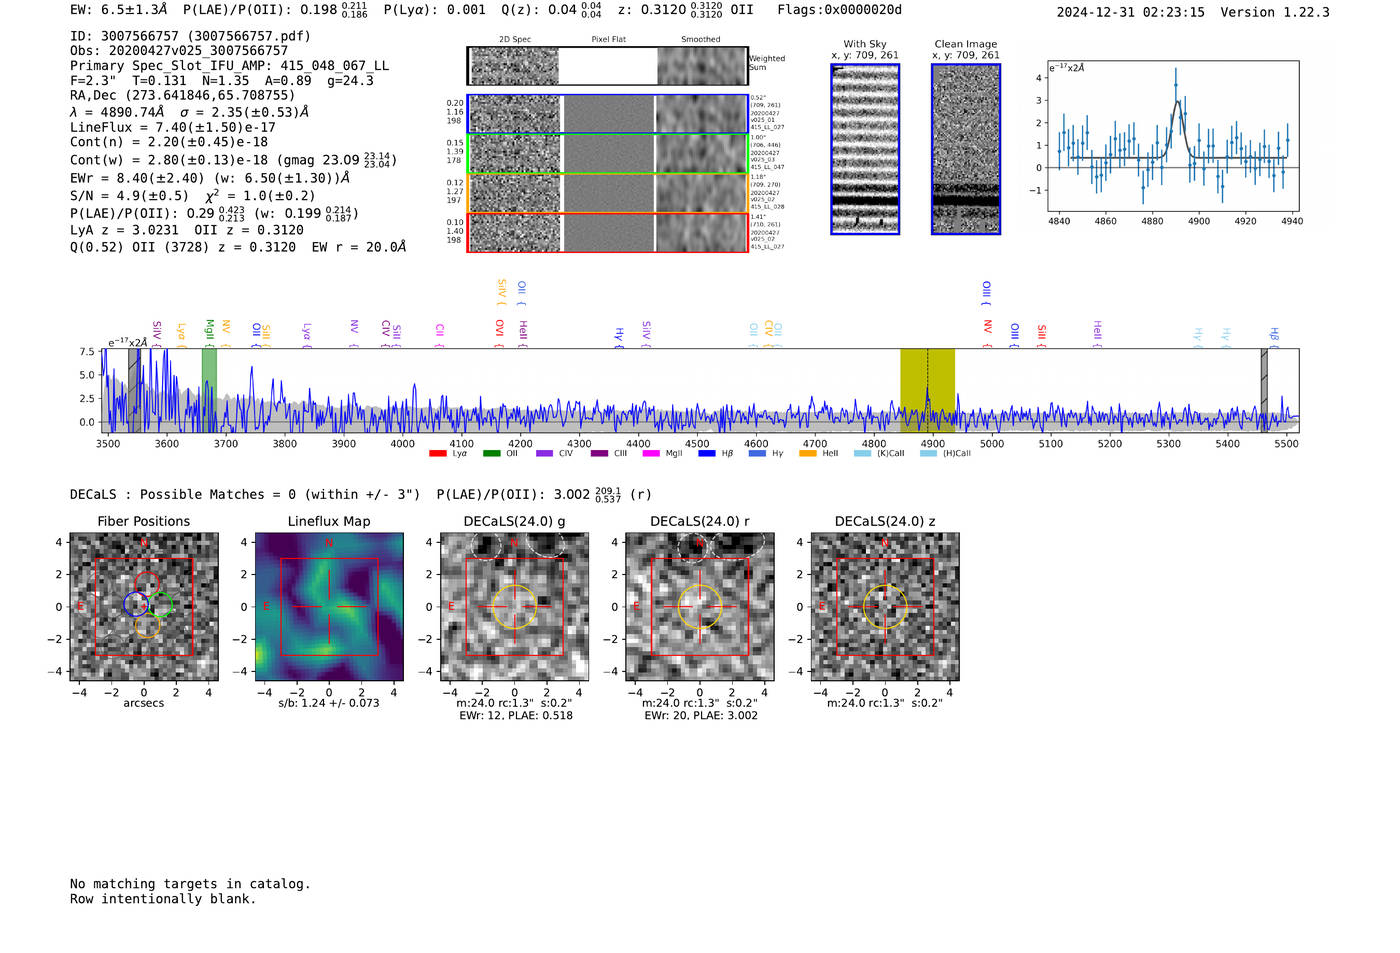The height and width of the screenshot is (953, 1400).
Task: Select the red-bordered fiber 2D spectrum row
Action: (607, 232)
